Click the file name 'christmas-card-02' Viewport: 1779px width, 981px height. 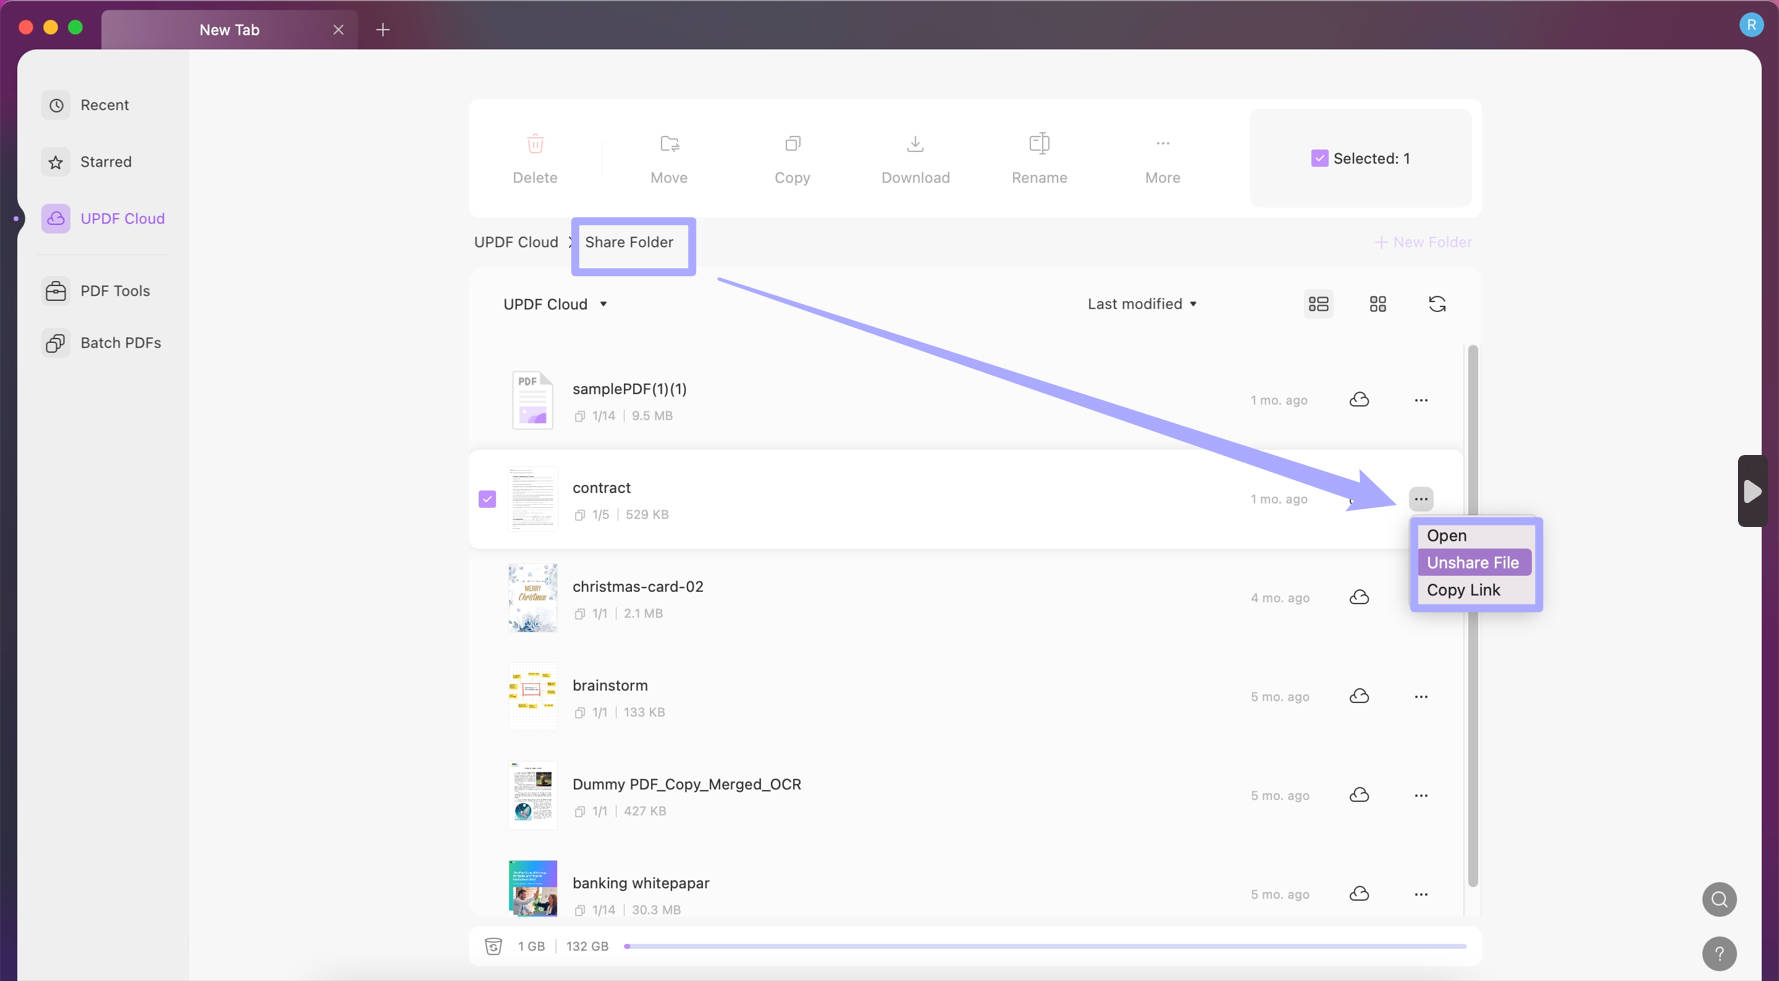click(x=638, y=587)
